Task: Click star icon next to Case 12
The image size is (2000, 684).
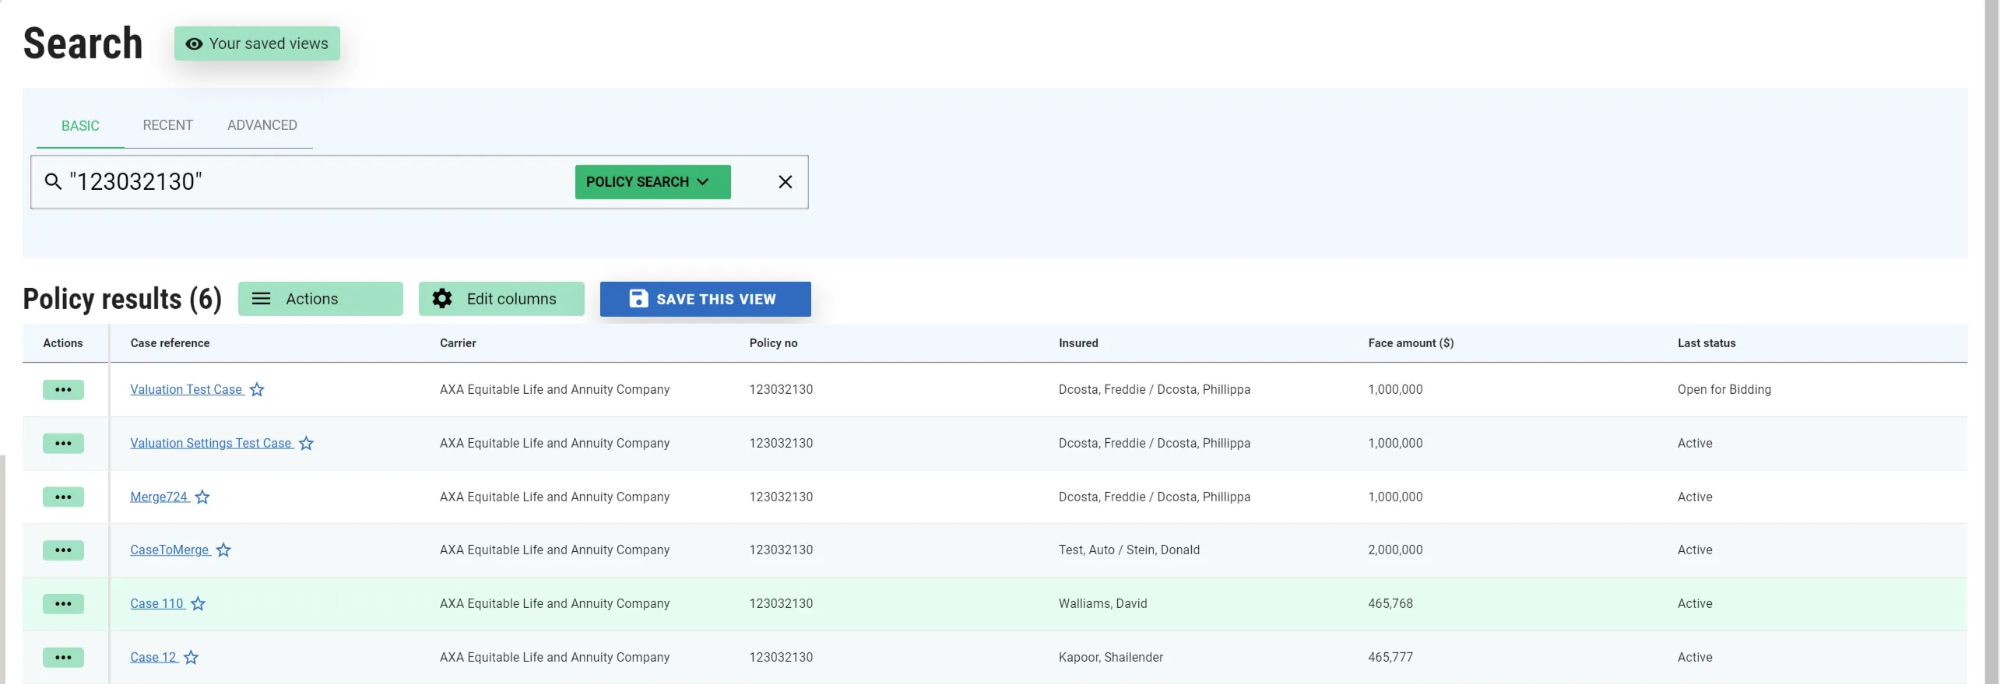Action: 191,658
